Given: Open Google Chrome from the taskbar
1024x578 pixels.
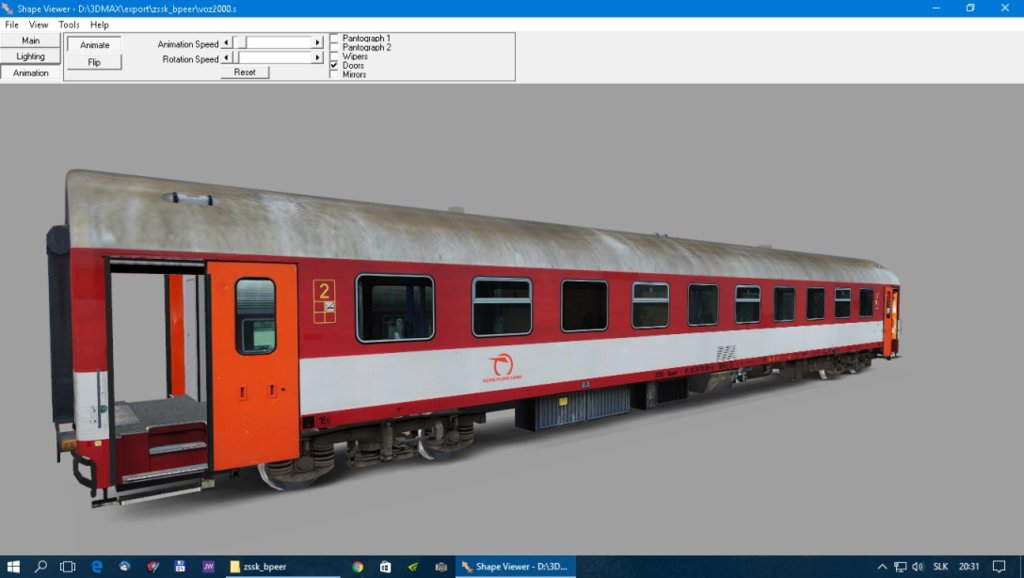Looking at the screenshot, I should [x=358, y=566].
